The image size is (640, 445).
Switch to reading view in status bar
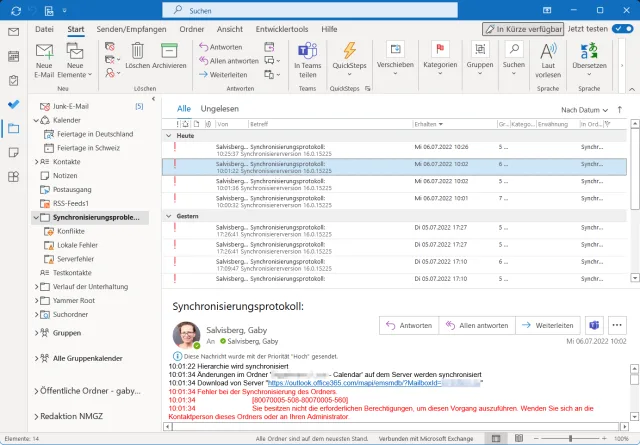pyautogui.click(x=517, y=439)
